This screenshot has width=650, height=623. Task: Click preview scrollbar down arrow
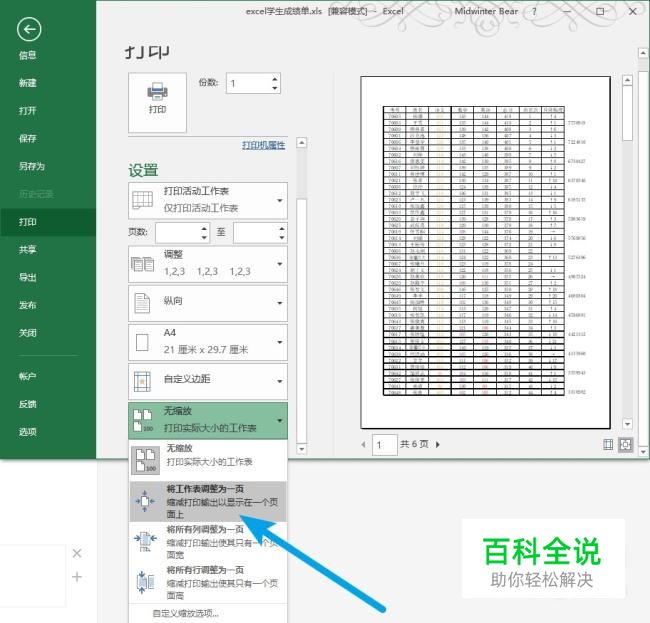pos(628,424)
